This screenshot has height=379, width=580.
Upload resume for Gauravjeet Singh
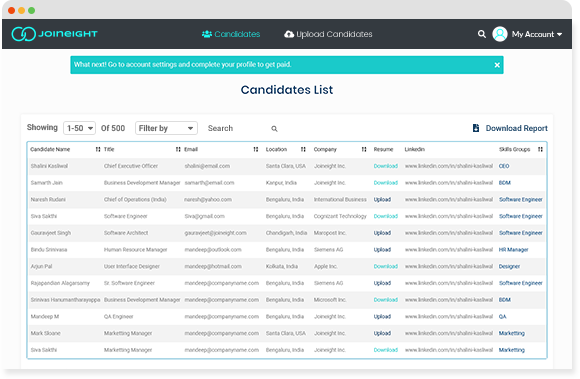tap(382, 233)
